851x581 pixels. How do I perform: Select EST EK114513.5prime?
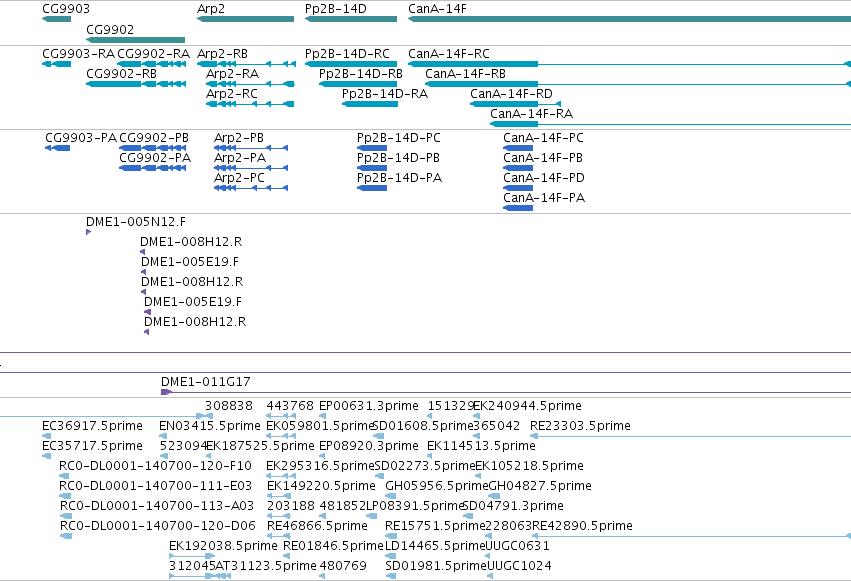pos(481,446)
